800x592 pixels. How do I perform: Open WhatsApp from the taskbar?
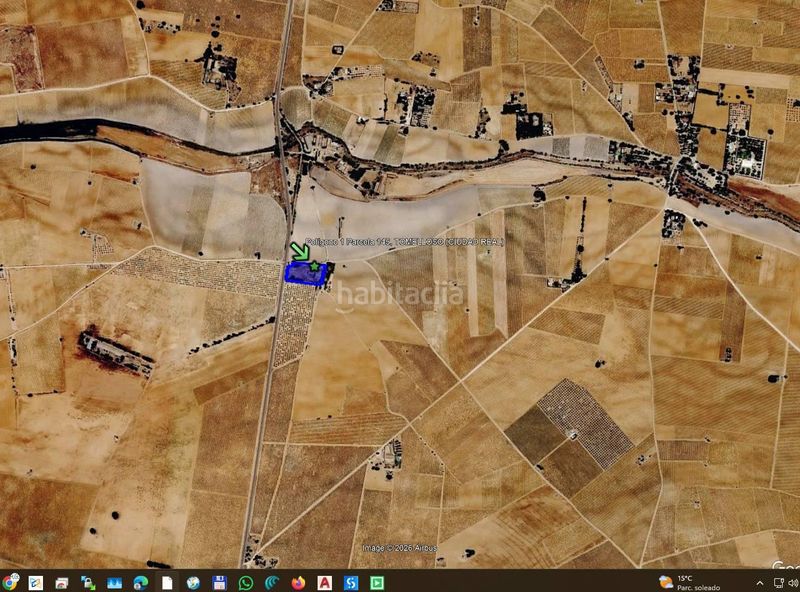[x=246, y=582]
